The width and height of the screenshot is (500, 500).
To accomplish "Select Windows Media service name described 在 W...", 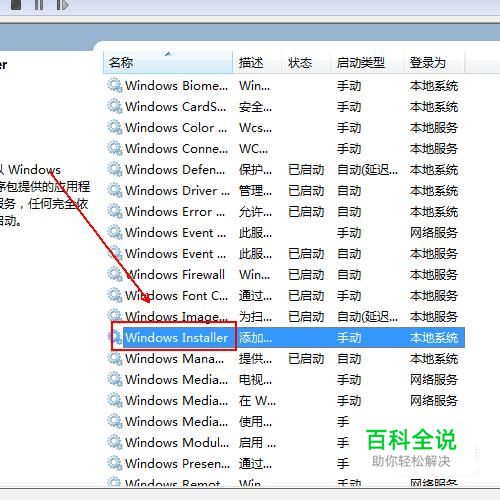I will pyautogui.click(x=177, y=400).
